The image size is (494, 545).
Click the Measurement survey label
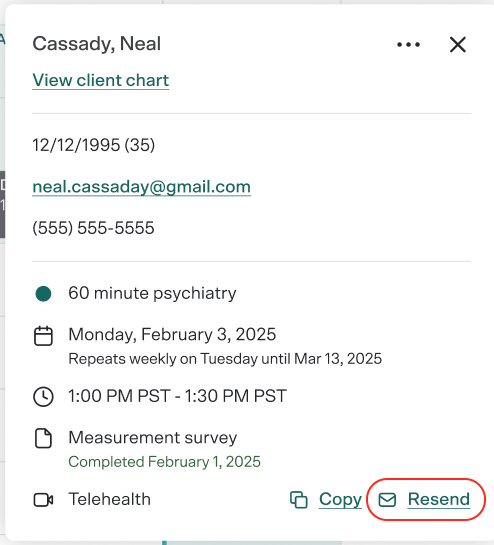coord(153,437)
